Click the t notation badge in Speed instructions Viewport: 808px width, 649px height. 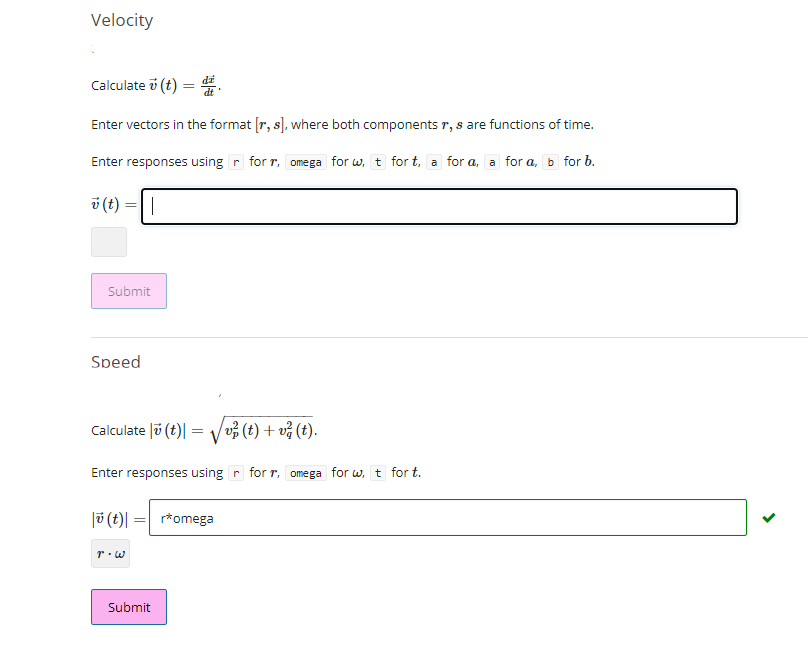click(x=377, y=472)
